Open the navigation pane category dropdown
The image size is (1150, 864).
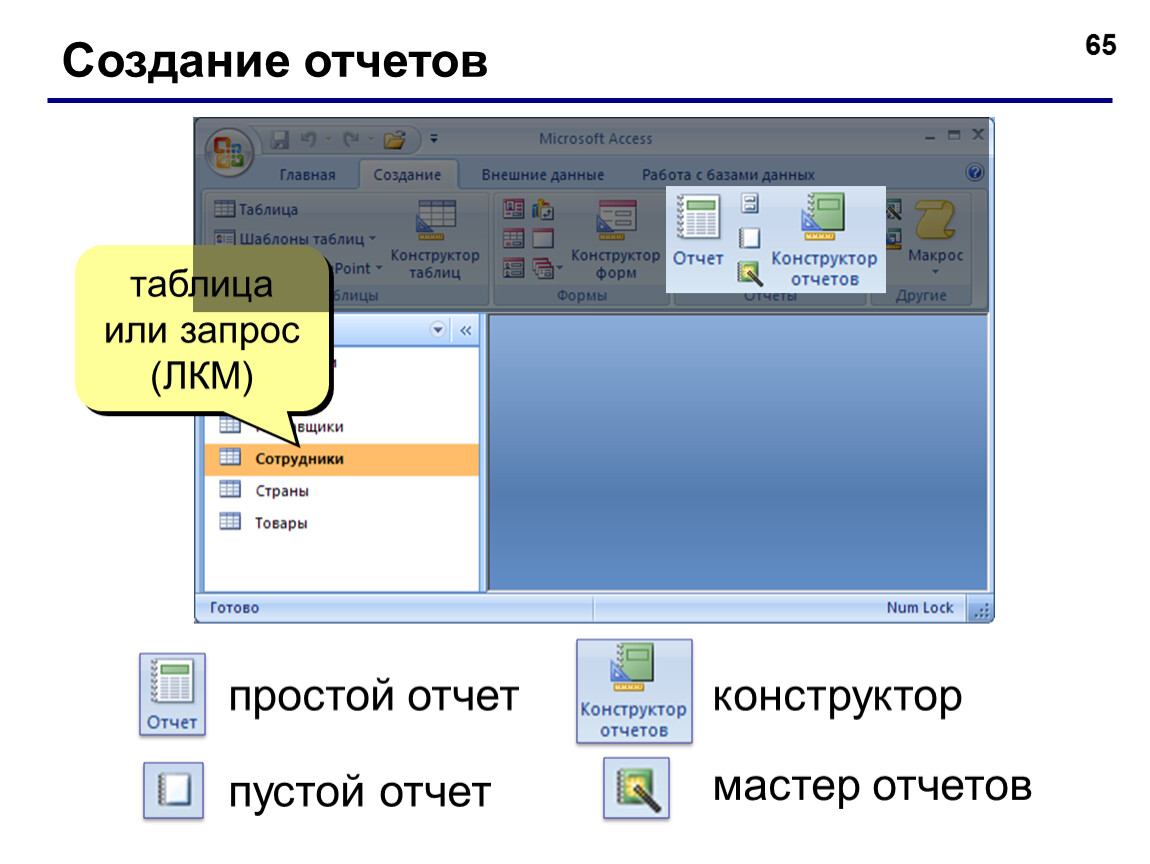coord(438,329)
